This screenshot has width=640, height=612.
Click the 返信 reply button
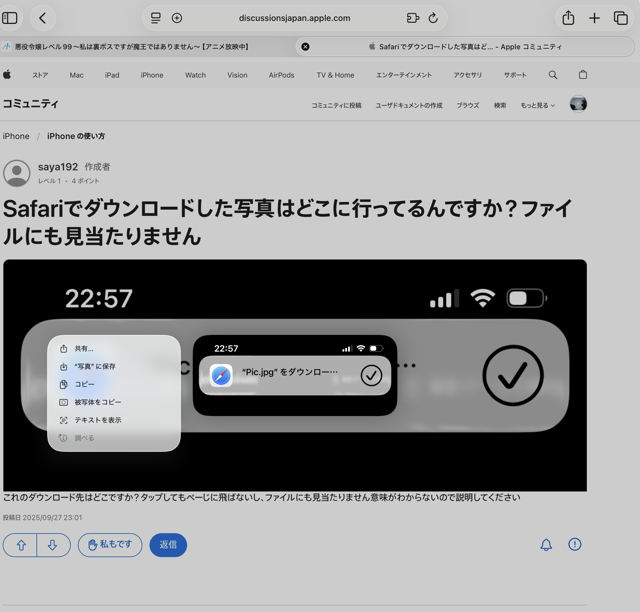[168, 545]
